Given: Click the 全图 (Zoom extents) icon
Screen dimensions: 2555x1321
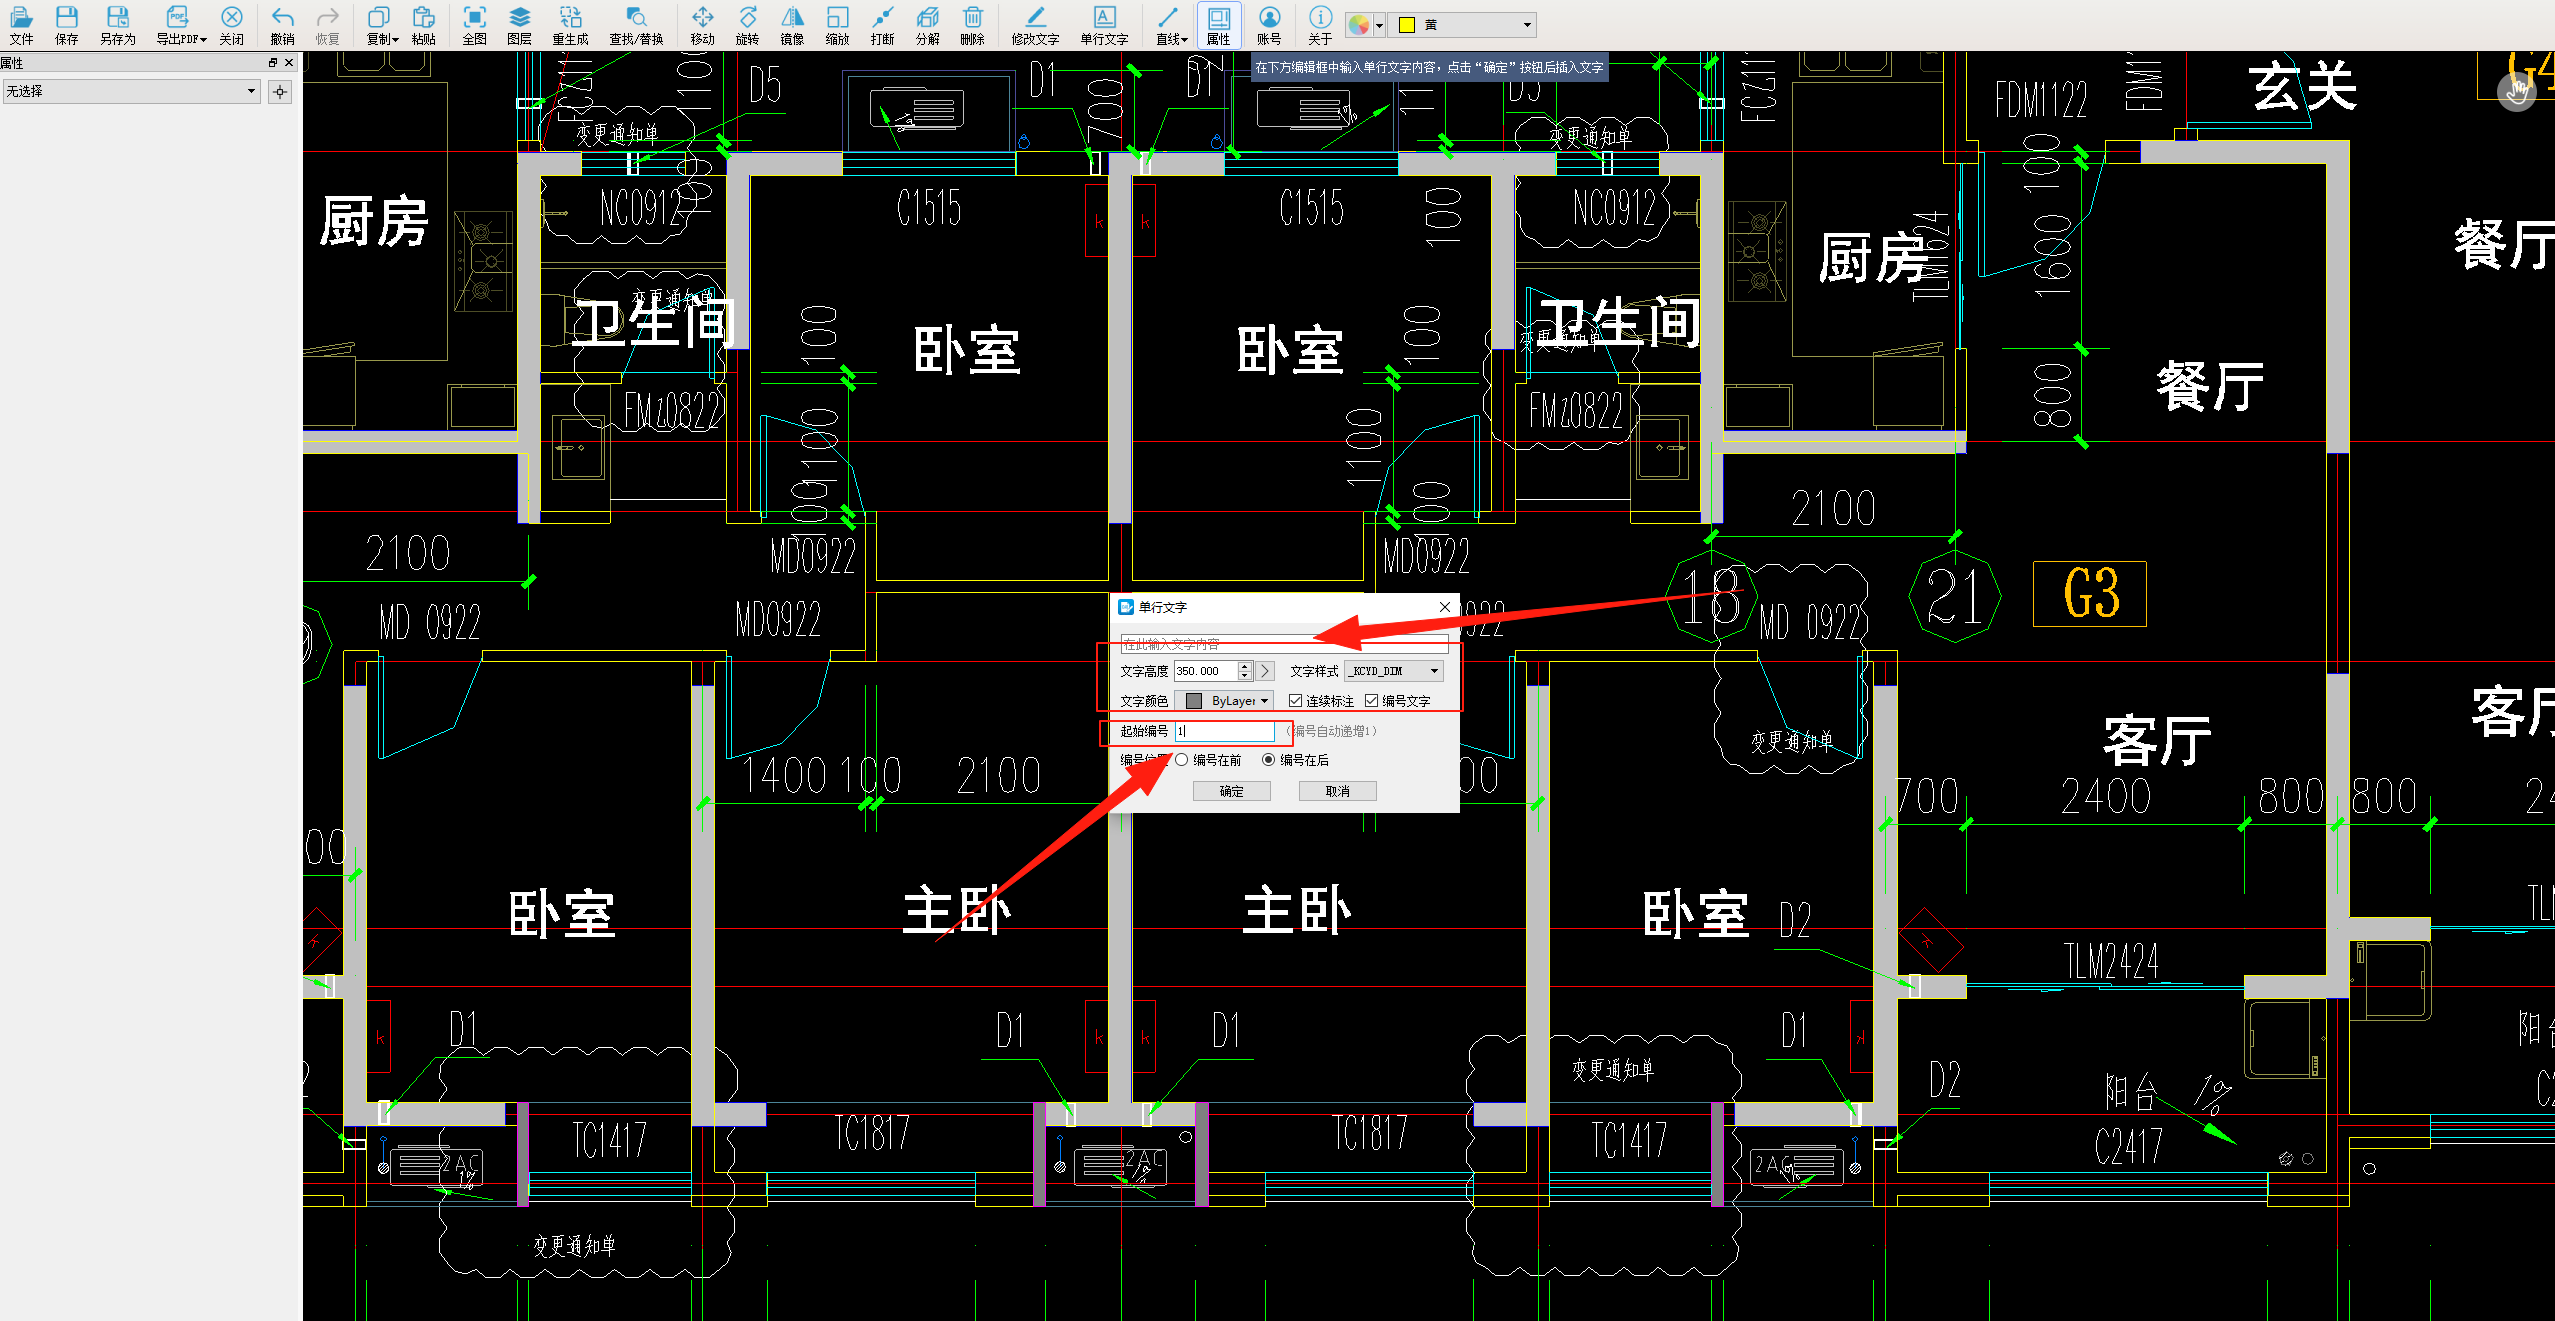Looking at the screenshot, I should pyautogui.click(x=474, y=25).
